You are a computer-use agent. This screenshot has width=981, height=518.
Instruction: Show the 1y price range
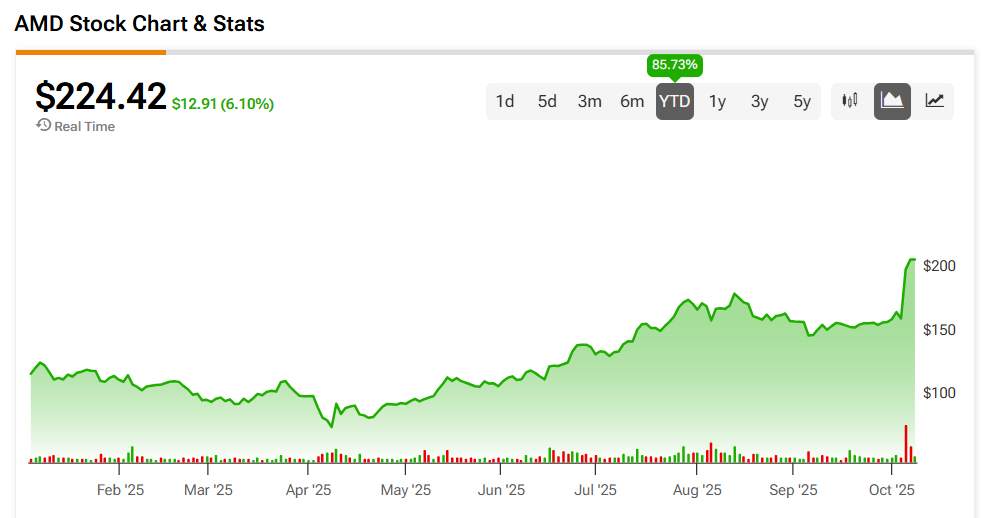717,101
